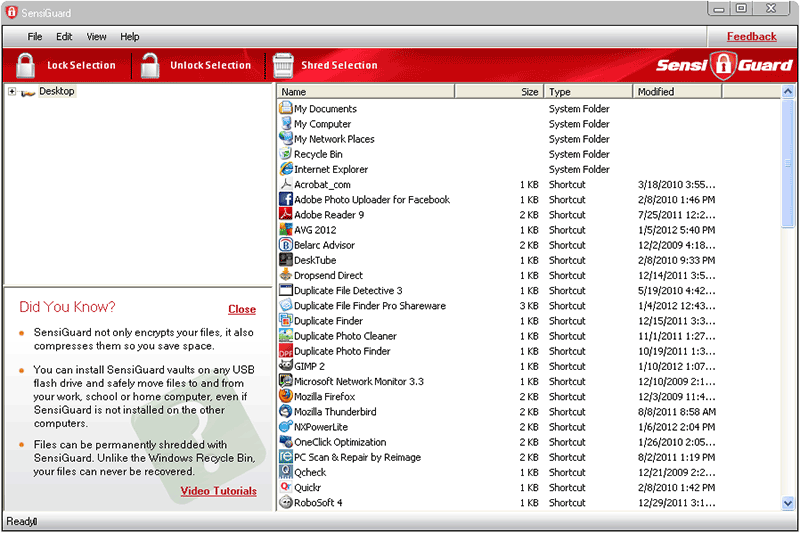Click the NXPowerLite icon
This screenshot has height=533, width=800.
(x=286, y=426)
